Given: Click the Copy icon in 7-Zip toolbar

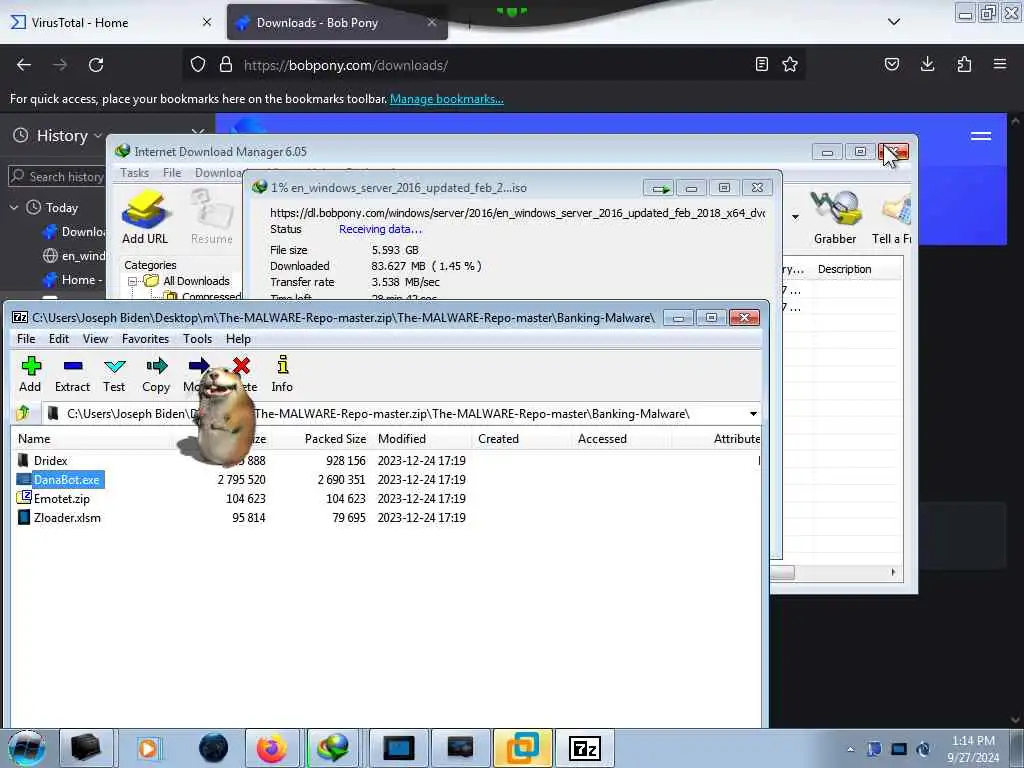Looking at the screenshot, I should pos(156,374).
